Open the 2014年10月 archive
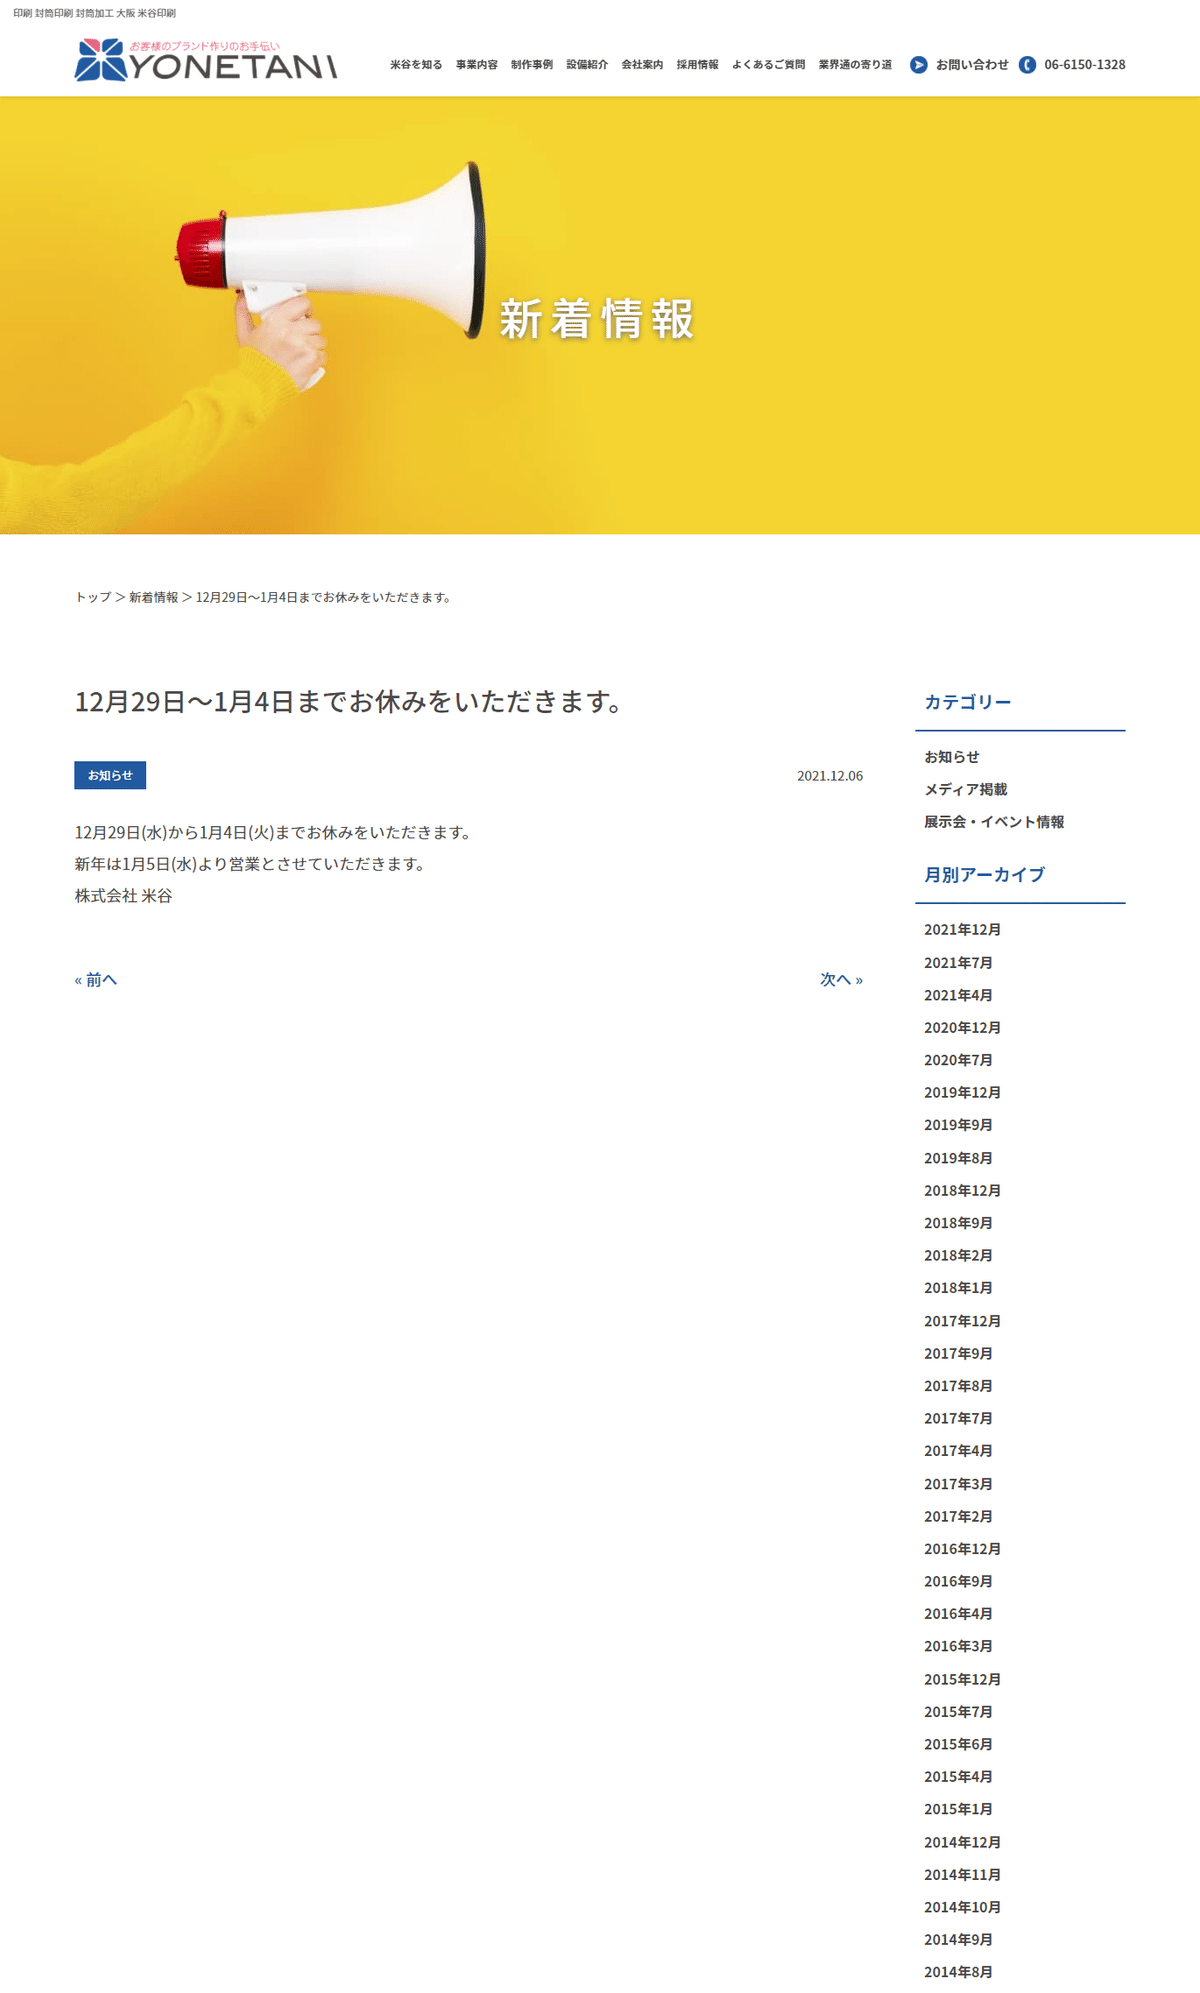The image size is (1200, 1993). pyautogui.click(x=962, y=1908)
